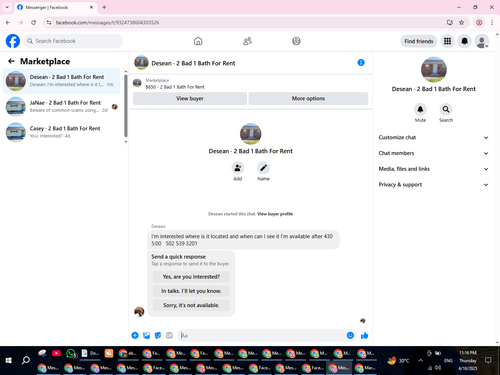
Task: Send 'Yes, are you interested?' quick response
Action: (191, 277)
